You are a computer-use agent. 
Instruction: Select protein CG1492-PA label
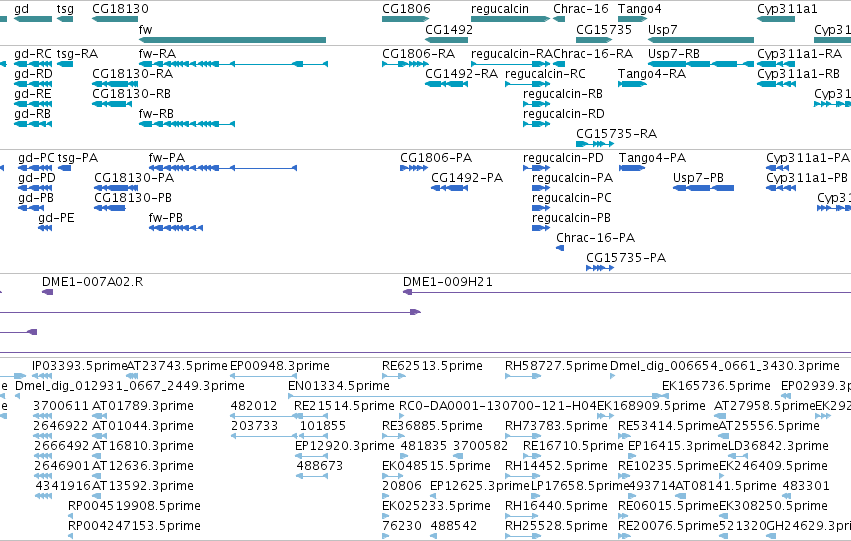tap(467, 178)
